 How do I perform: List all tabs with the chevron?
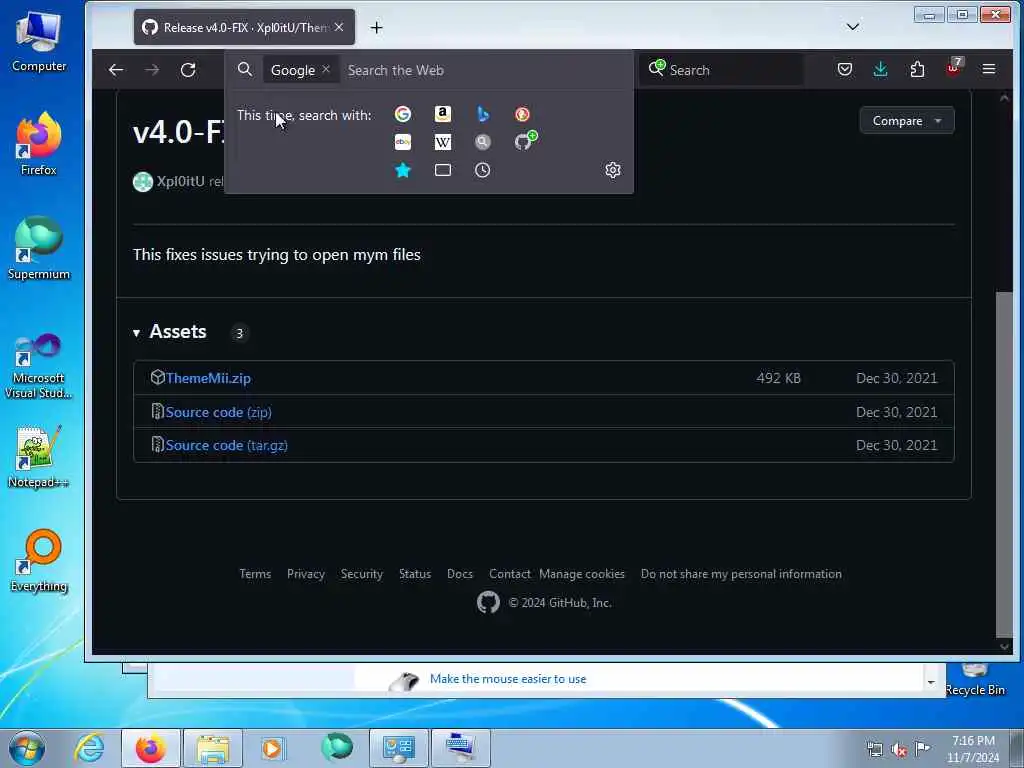[x=852, y=27]
